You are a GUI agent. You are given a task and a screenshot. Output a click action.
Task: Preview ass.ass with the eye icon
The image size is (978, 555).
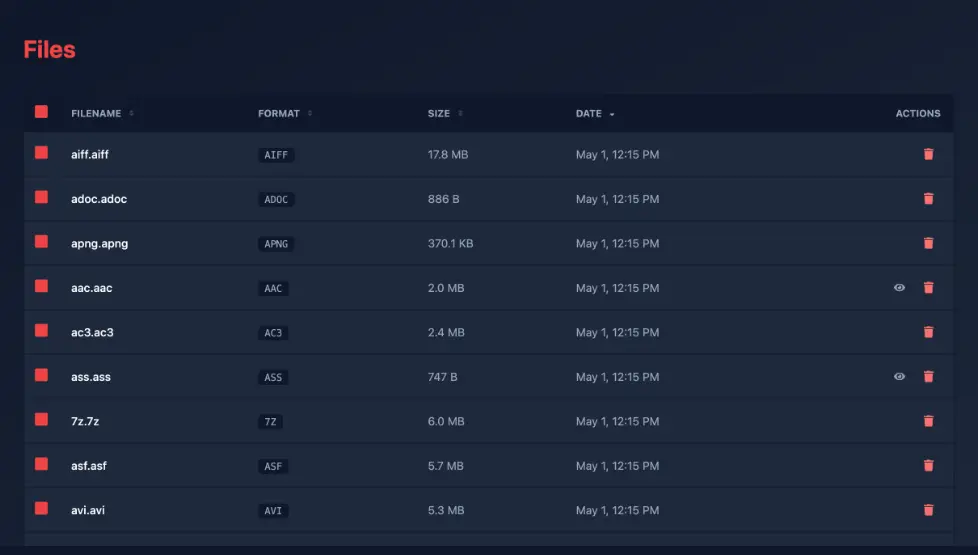click(899, 377)
